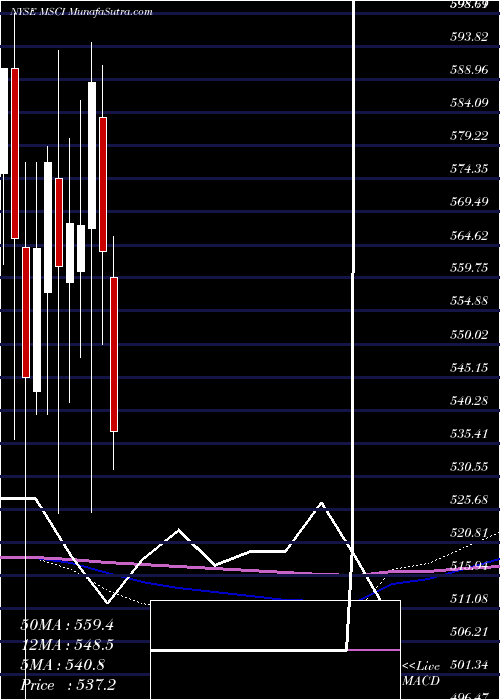The image size is (500, 700).
Task: Select the 515.94 price axis label
Action: click(468, 566)
